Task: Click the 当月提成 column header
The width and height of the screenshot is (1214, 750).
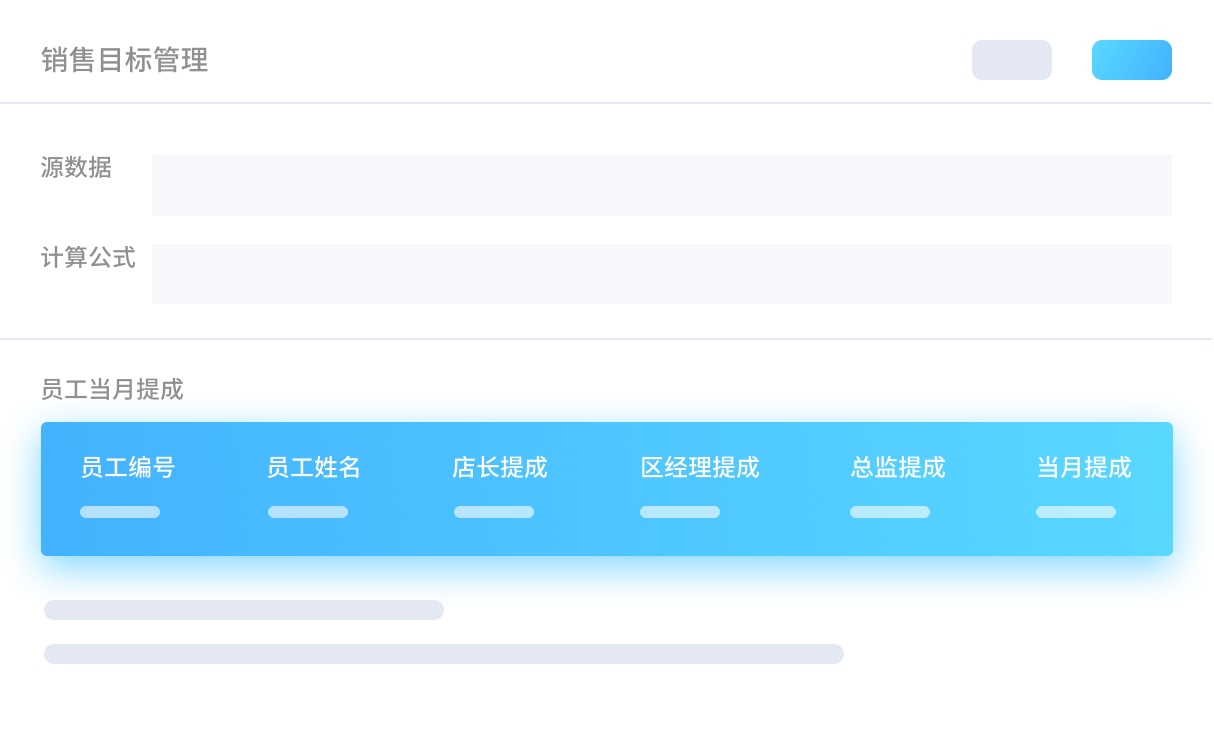Action: (1084, 467)
